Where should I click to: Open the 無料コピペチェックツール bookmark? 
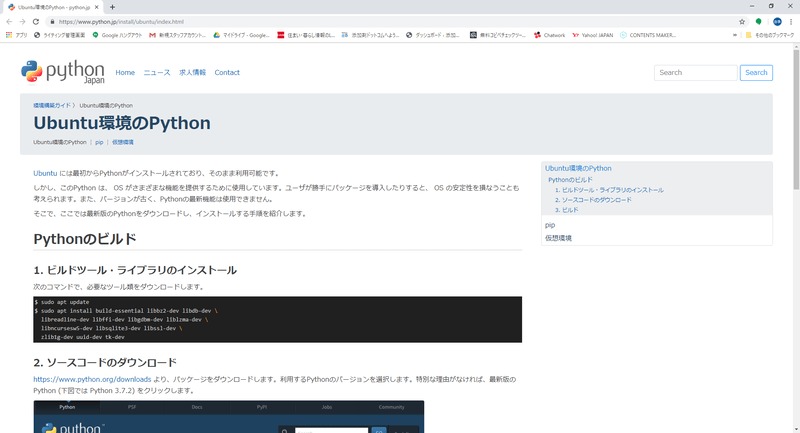497,35
